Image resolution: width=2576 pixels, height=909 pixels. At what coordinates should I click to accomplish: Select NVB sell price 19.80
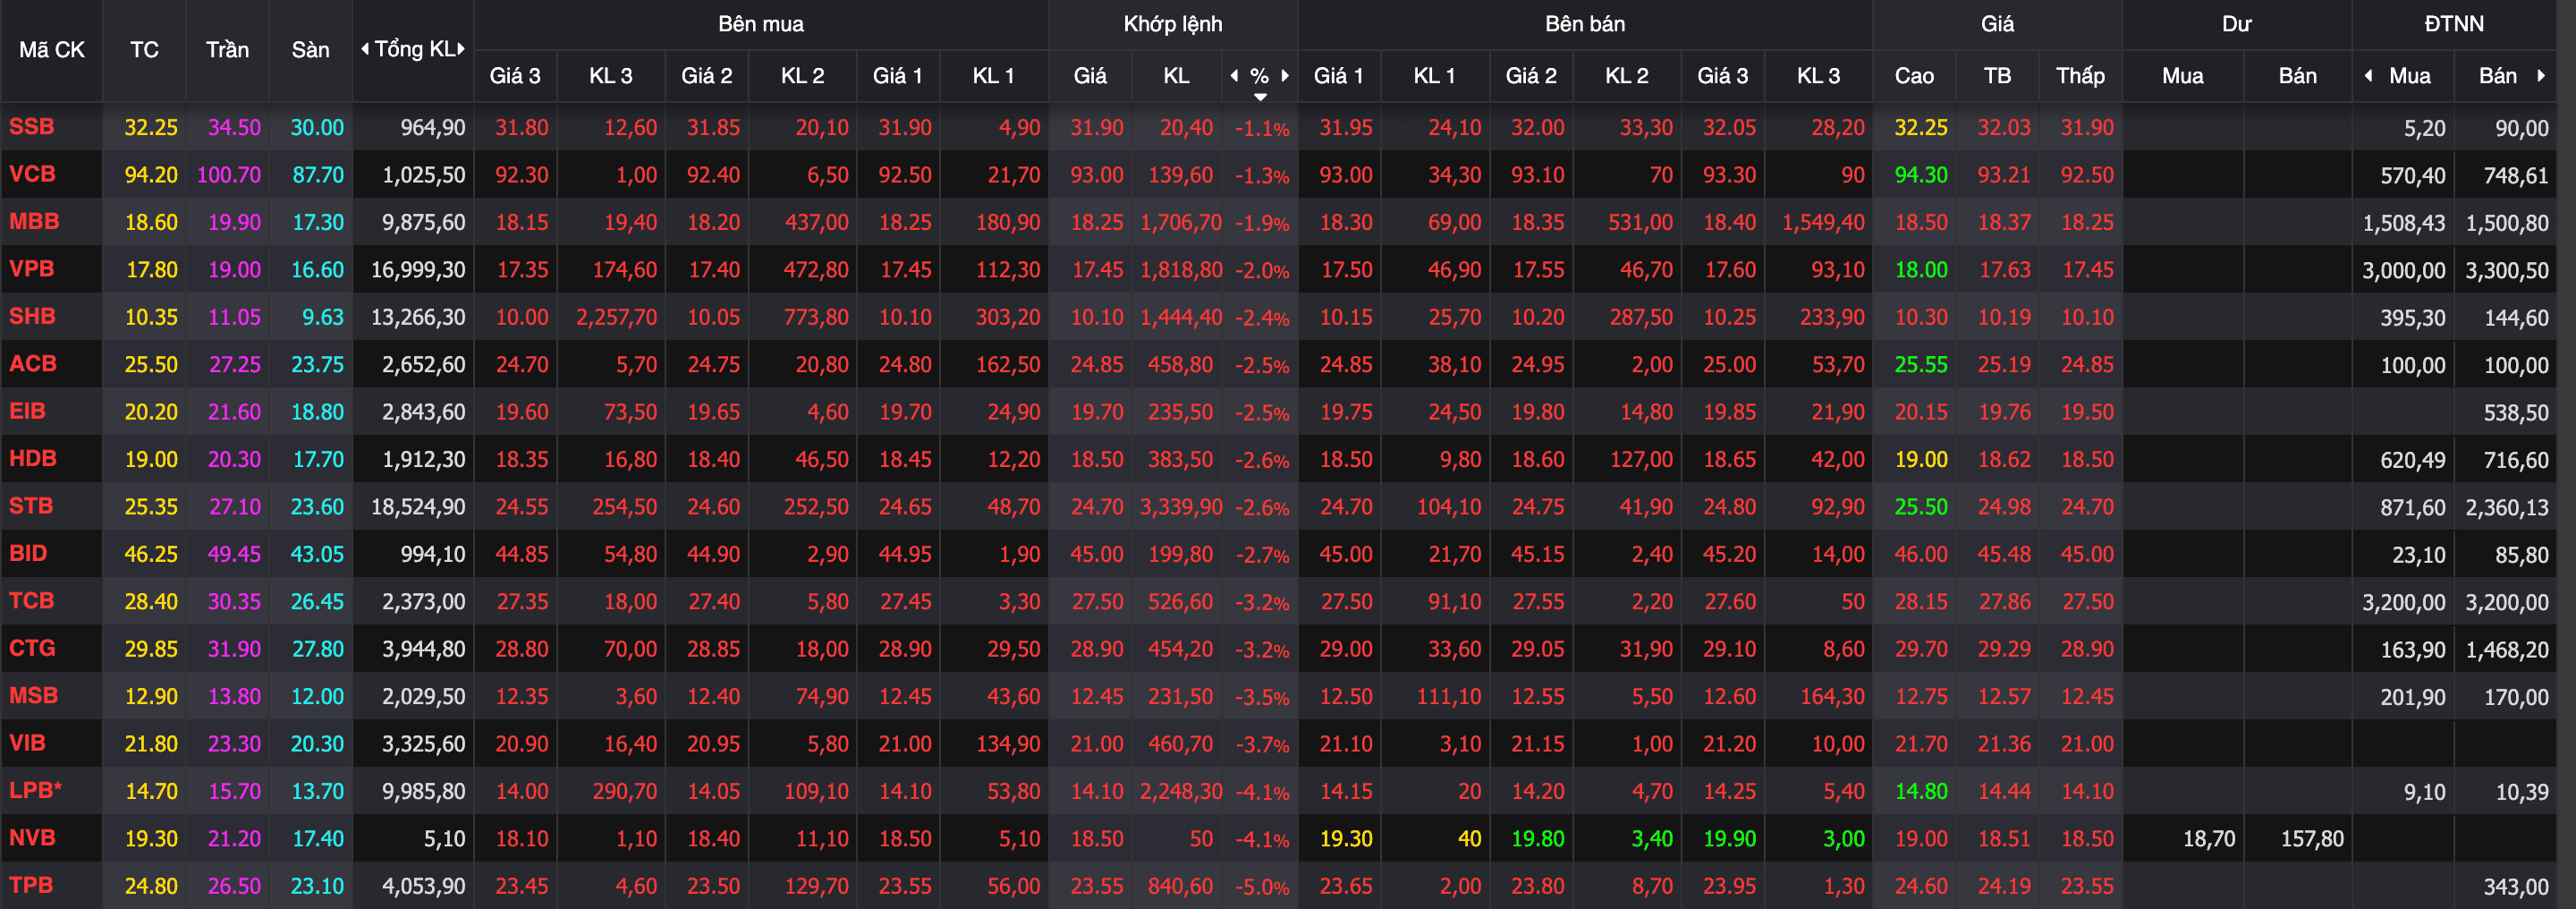coord(1538,839)
